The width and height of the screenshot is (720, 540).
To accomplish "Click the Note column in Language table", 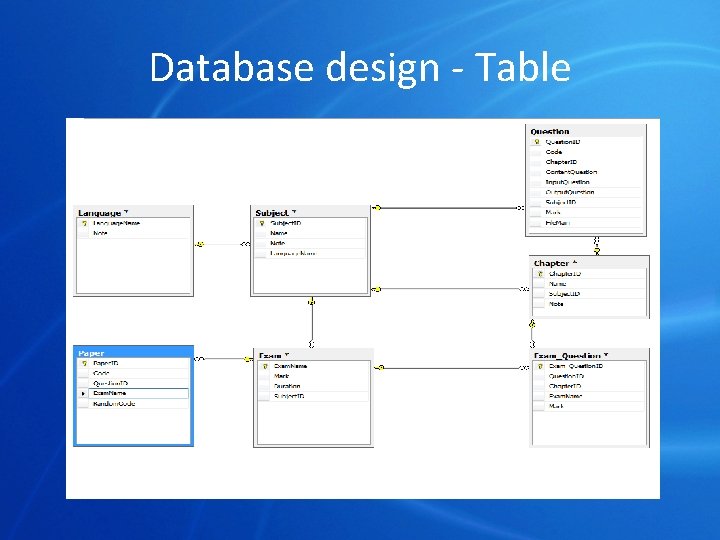I will click(x=134, y=233).
